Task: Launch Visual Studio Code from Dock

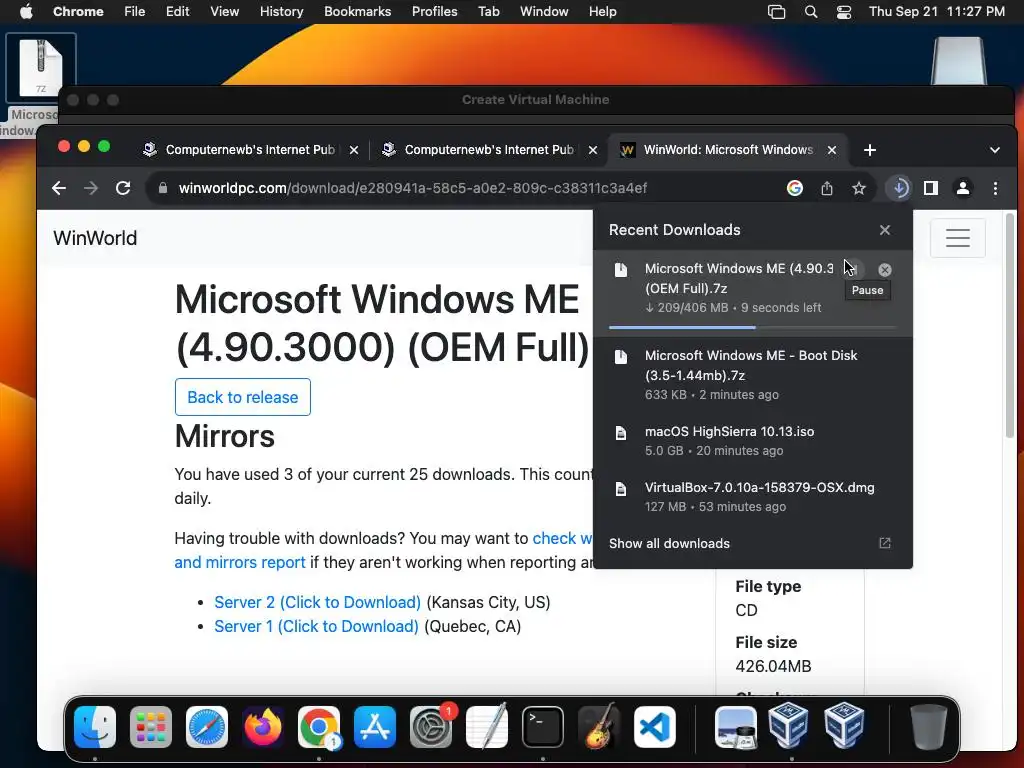Action: click(x=654, y=727)
